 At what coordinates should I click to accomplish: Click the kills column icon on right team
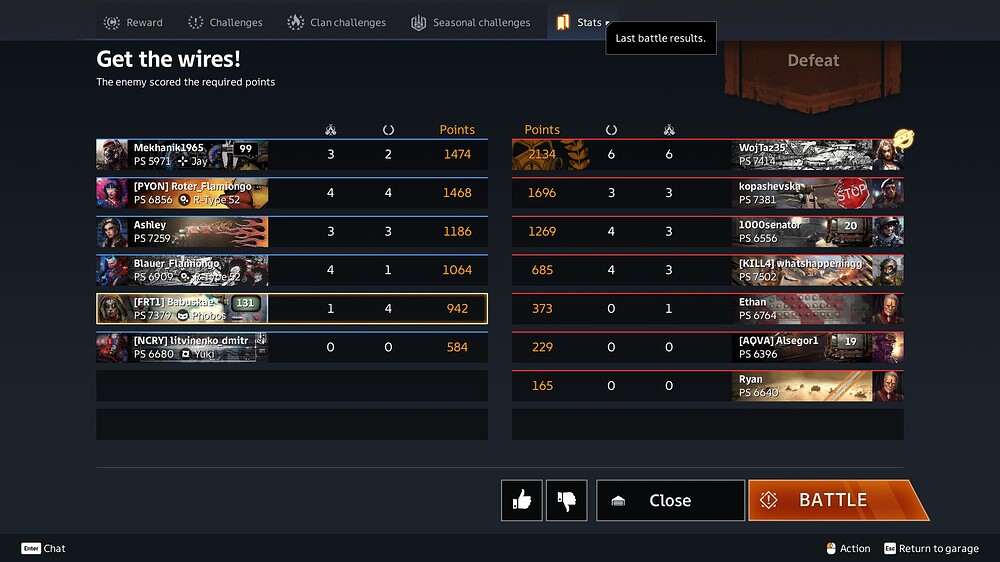coord(669,129)
